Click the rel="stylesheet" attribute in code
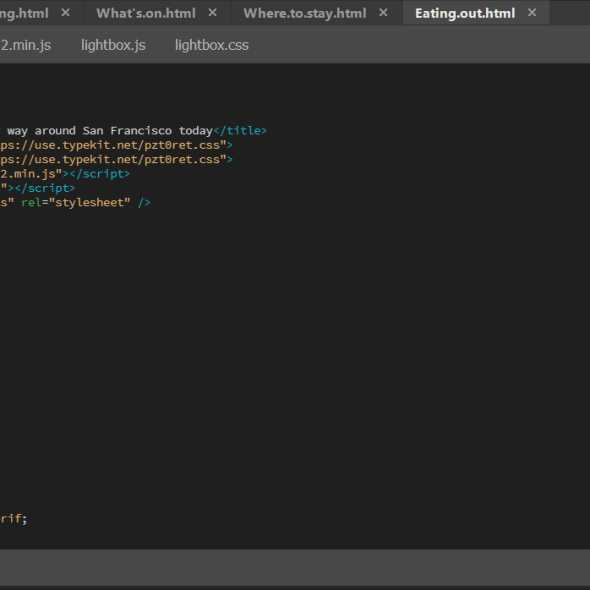Image resolution: width=590 pixels, height=590 pixels. coord(76,202)
